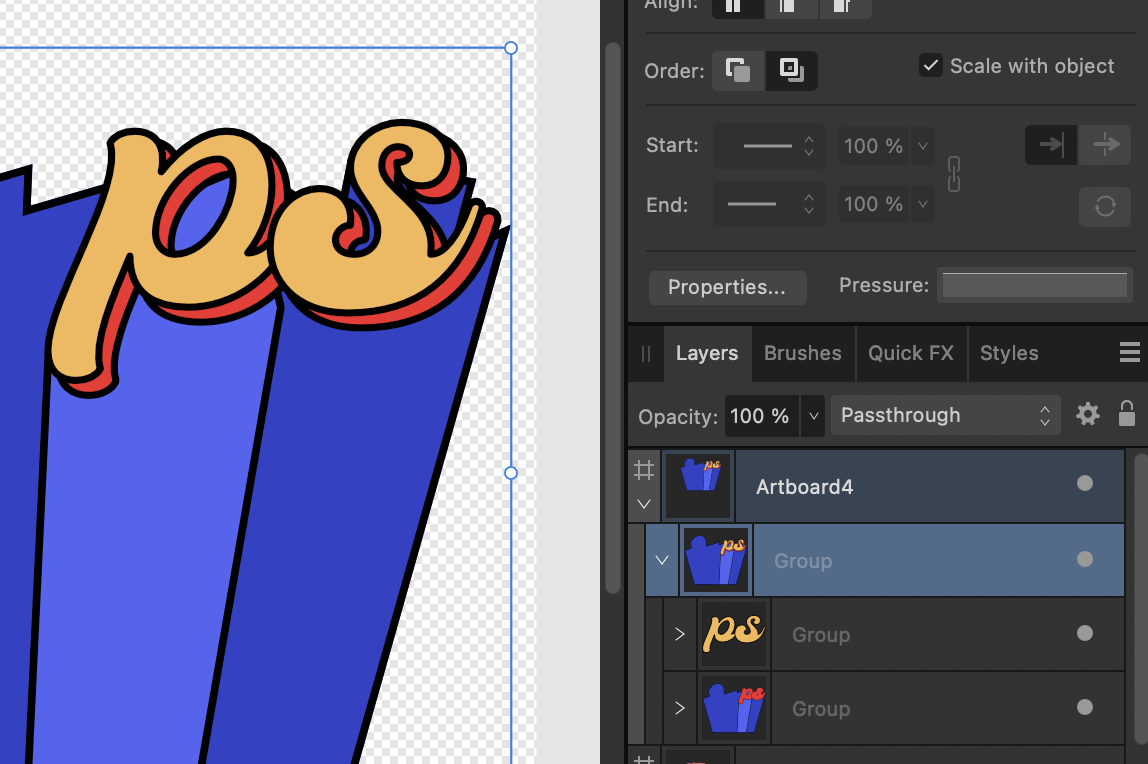Open the End arrowhead style picker
The image size is (1148, 764).
click(769, 204)
